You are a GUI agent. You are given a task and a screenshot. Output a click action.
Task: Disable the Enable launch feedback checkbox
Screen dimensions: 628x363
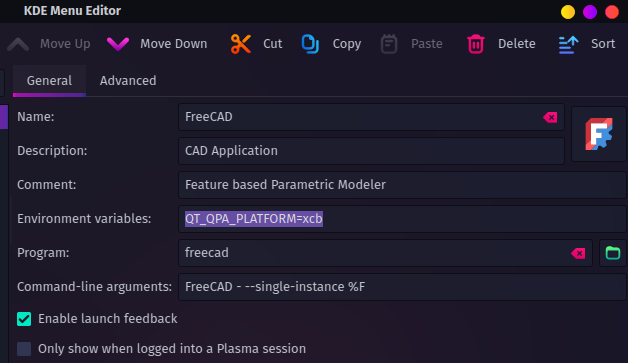(24, 319)
